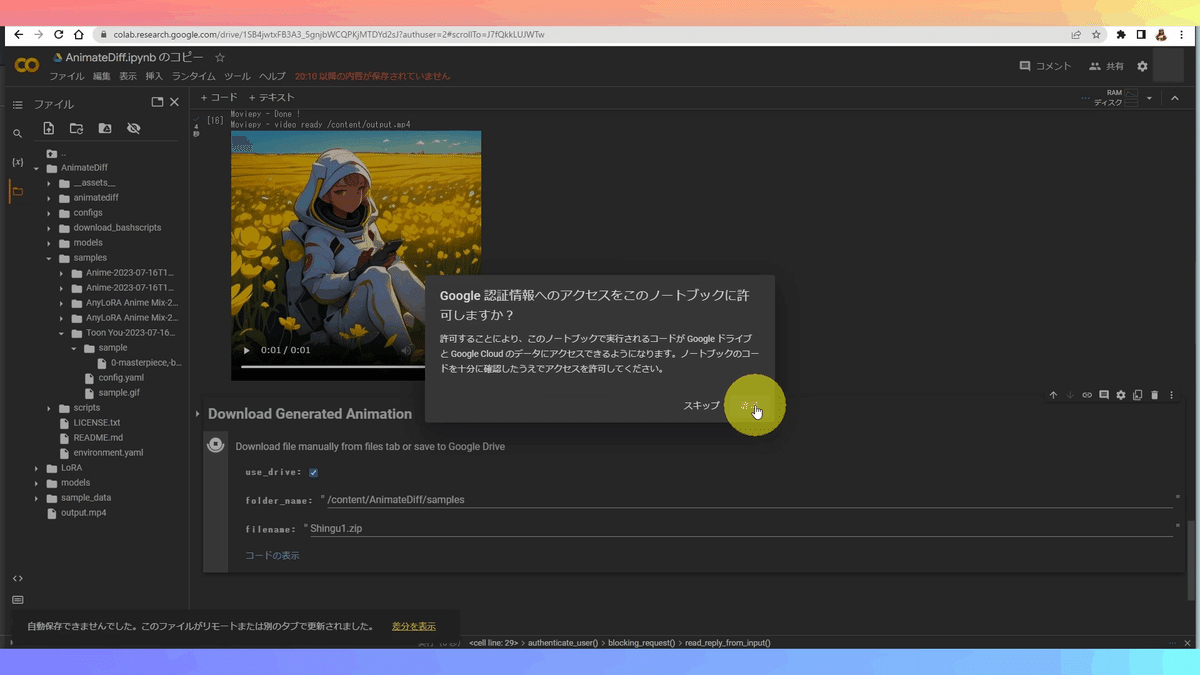This screenshot has width=1200, height=675.
Task: Star the AnimateDiff.ipynb notebook
Action: point(220,58)
